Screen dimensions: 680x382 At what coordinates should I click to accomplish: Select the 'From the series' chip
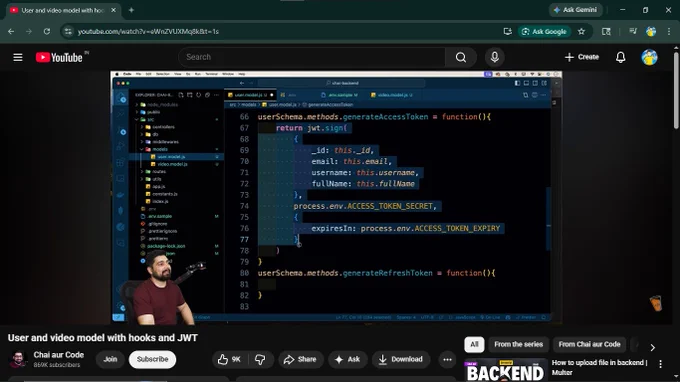pos(518,344)
